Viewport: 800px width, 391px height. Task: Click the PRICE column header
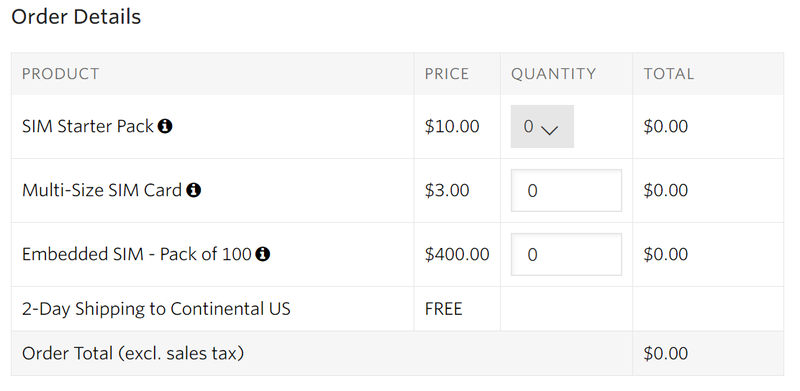pyautogui.click(x=447, y=74)
